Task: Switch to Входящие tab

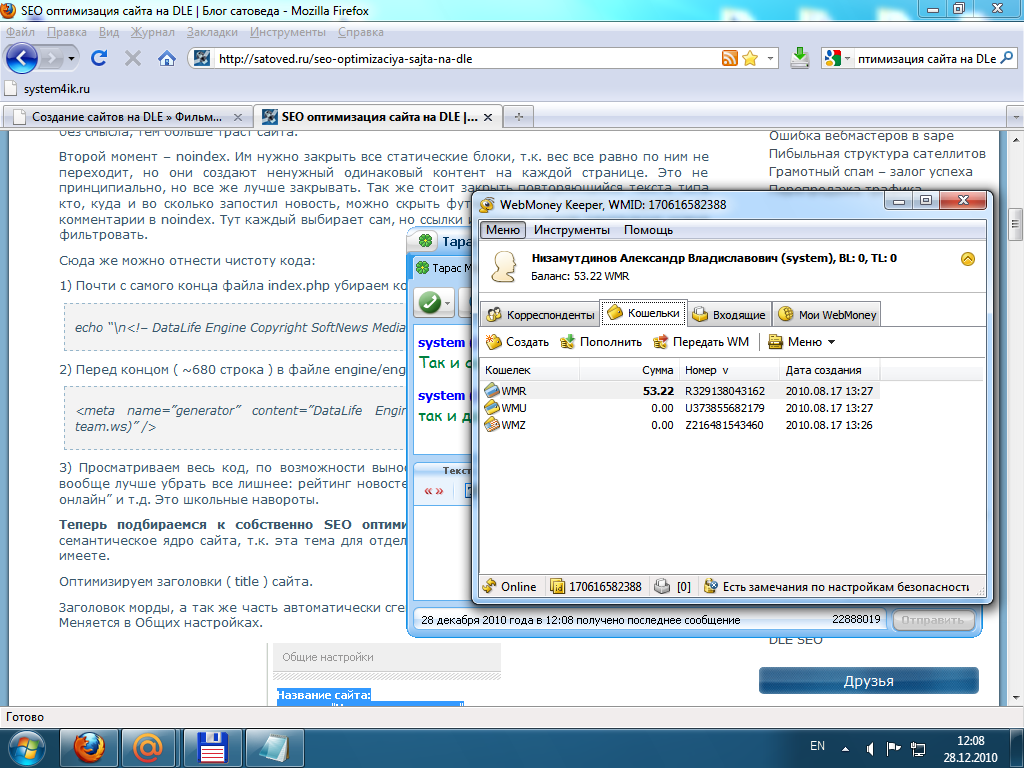Action: (x=729, y=315)
